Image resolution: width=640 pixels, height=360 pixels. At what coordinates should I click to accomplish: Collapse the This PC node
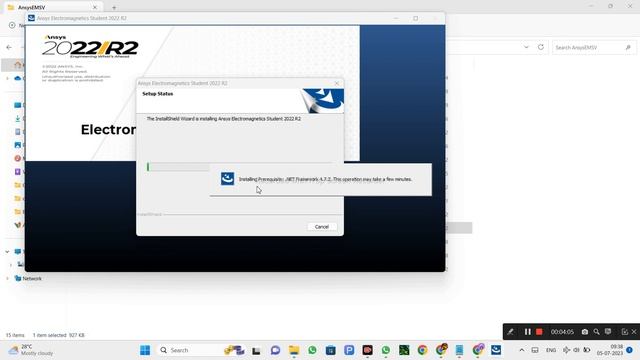[x=7, y=251]
